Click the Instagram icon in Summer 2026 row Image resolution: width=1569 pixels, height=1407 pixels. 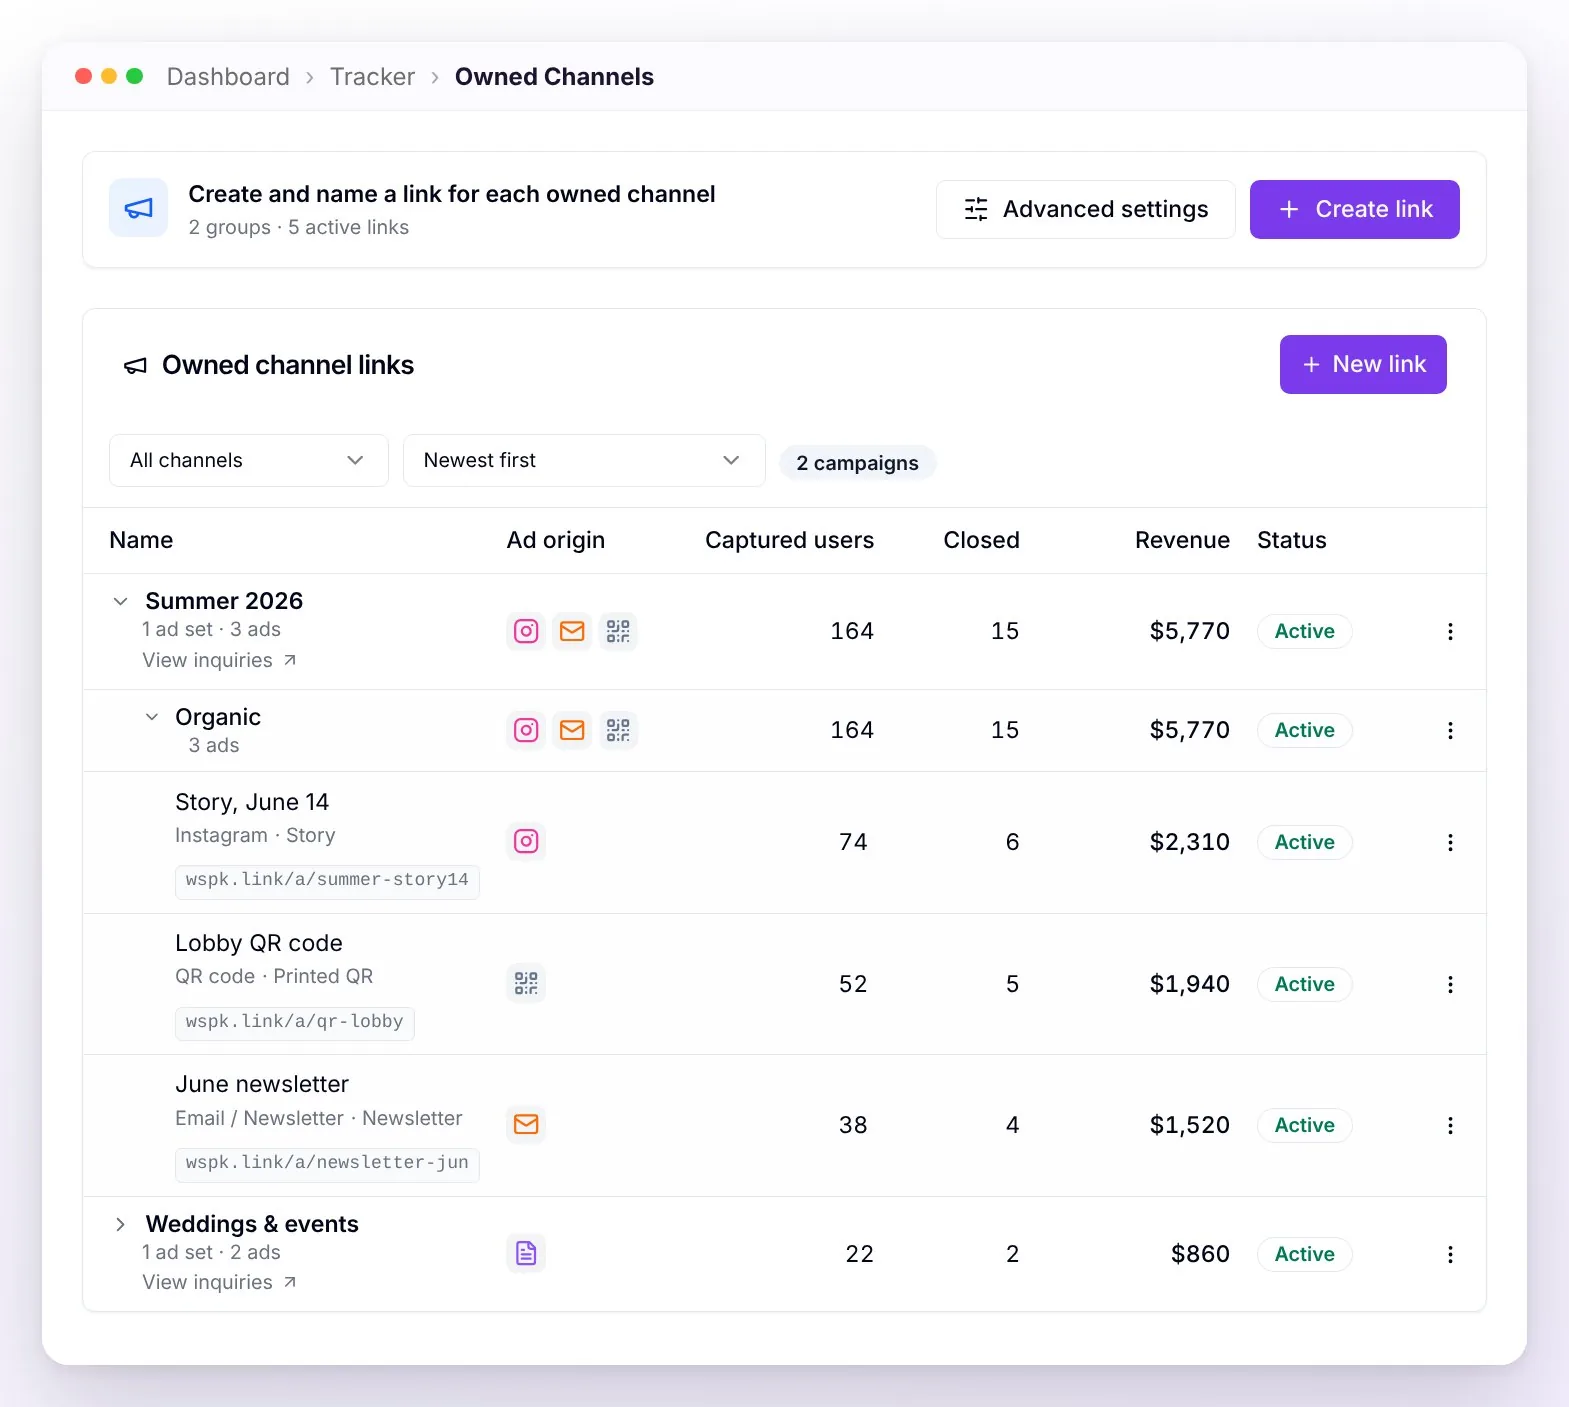point(526,631)
